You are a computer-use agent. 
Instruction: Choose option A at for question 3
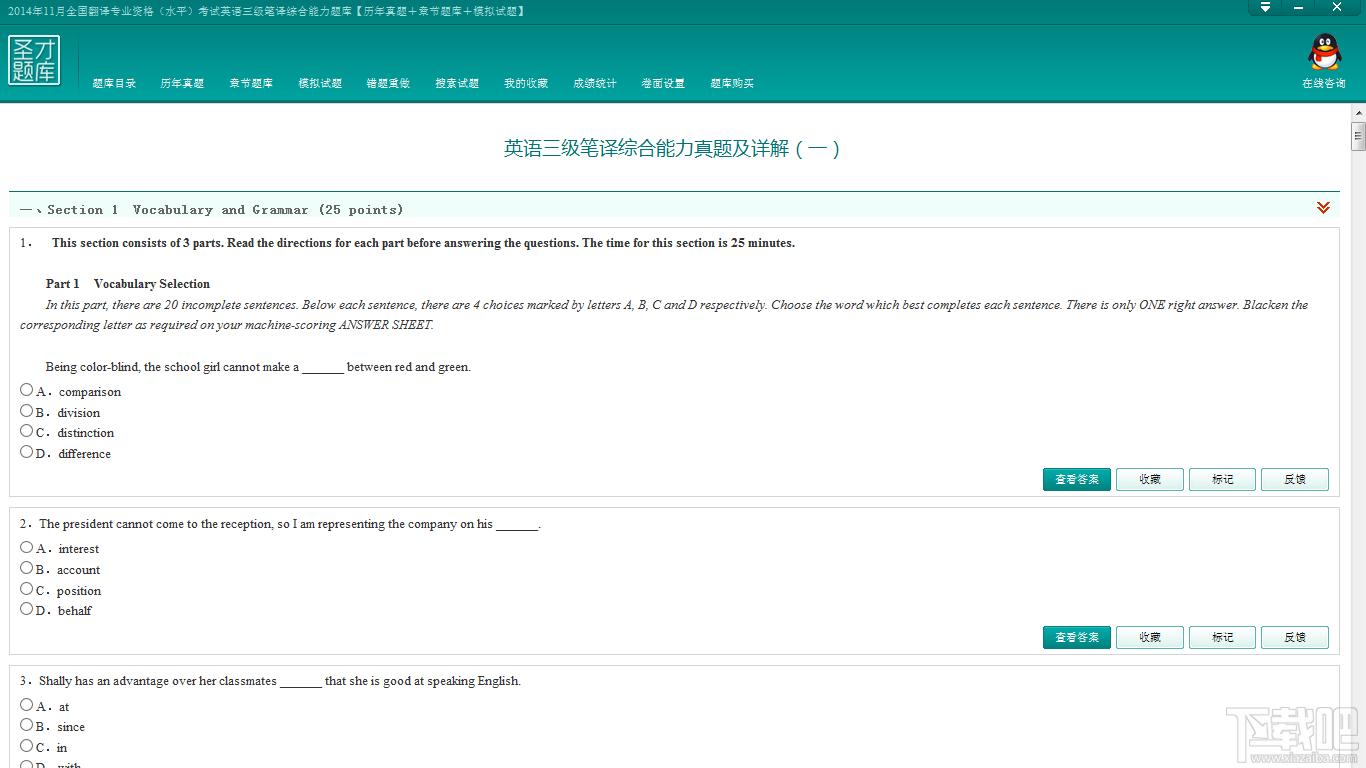pos(26,705)
